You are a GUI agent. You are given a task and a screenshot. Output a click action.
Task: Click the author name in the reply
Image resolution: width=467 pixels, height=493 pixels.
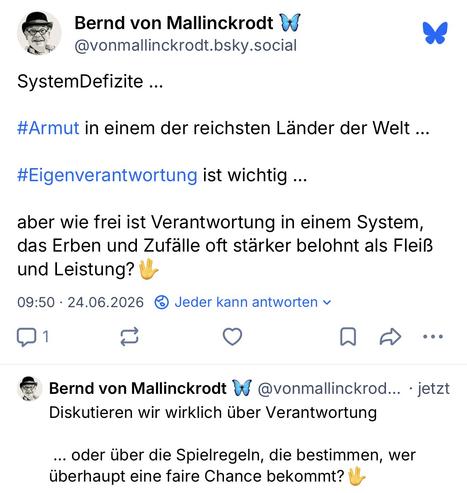[138, 388]
